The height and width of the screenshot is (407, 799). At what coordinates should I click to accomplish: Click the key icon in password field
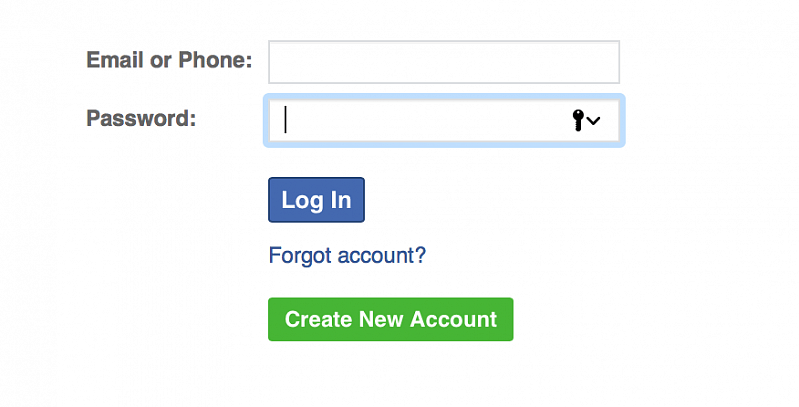(x=577, y=121)
